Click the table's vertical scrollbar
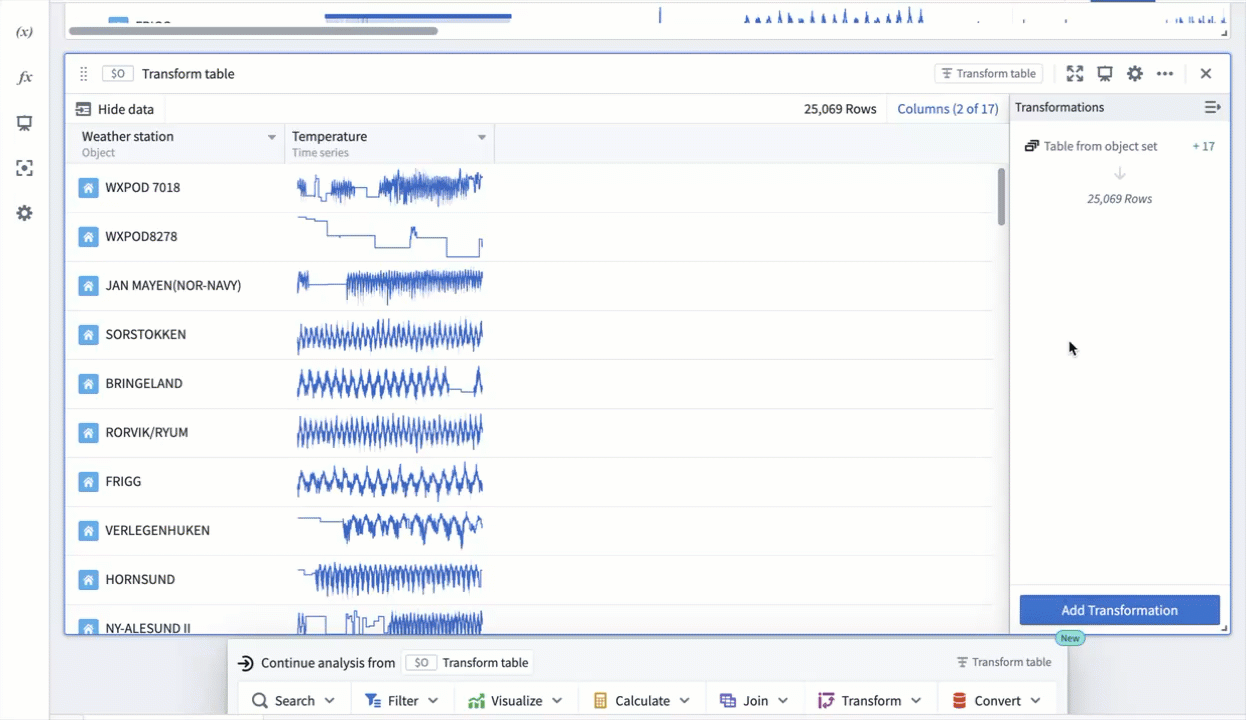Viewport: 1246px width, 720px height. (1001, 196)
